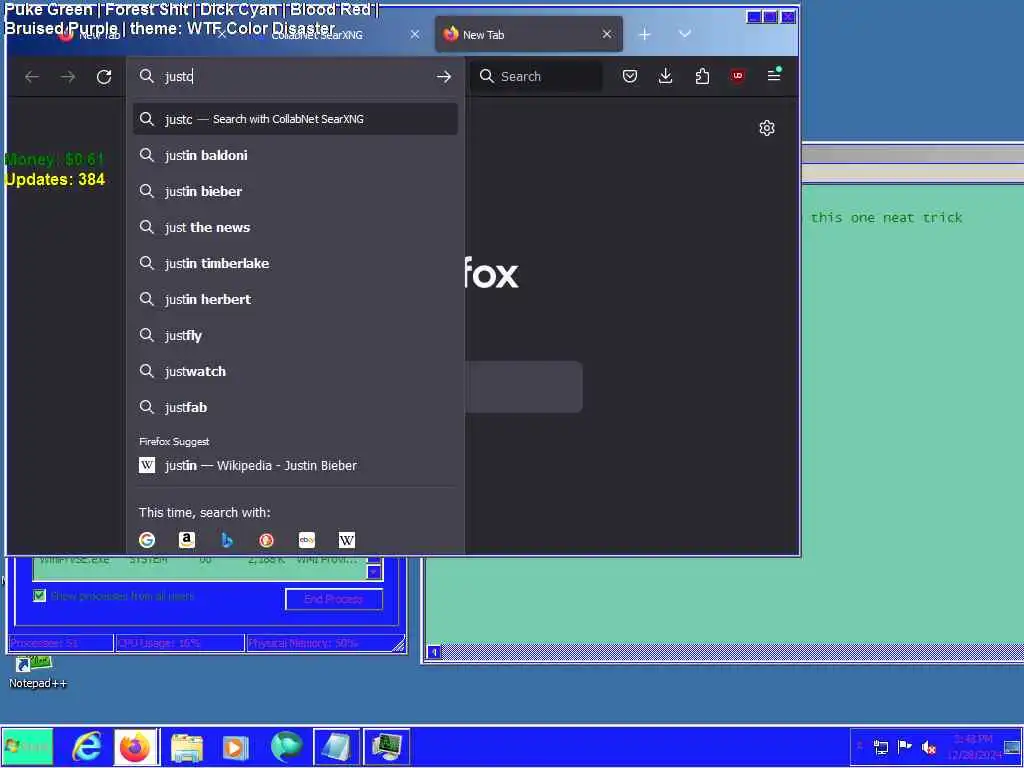Launch Windows Media Player from taskbar
This screenshot has width=1024, height=768.
[236, 747]
